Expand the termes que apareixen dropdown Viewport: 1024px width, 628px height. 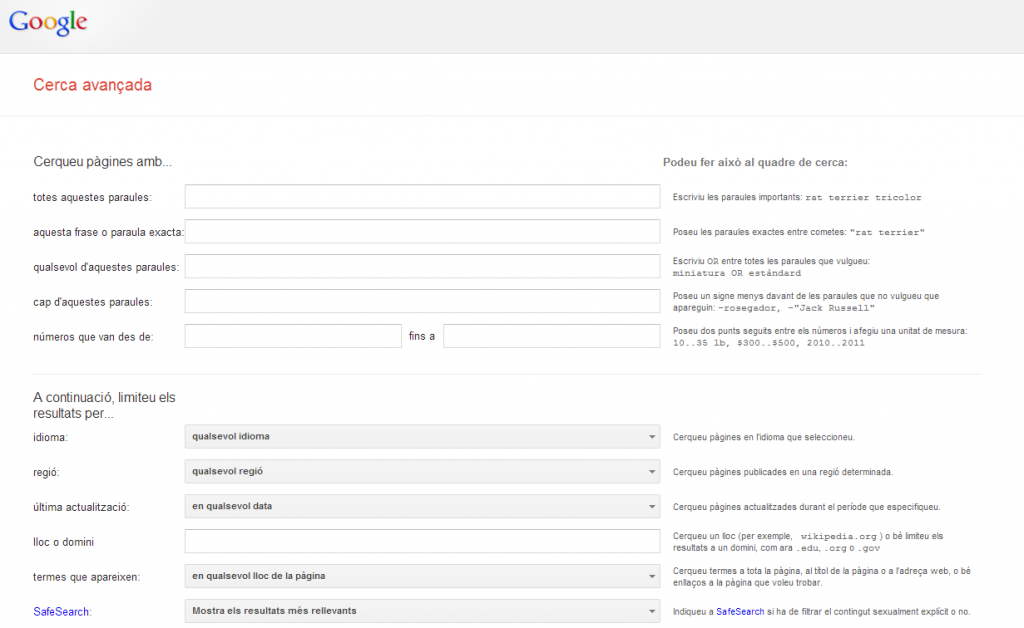click(421, 576)
